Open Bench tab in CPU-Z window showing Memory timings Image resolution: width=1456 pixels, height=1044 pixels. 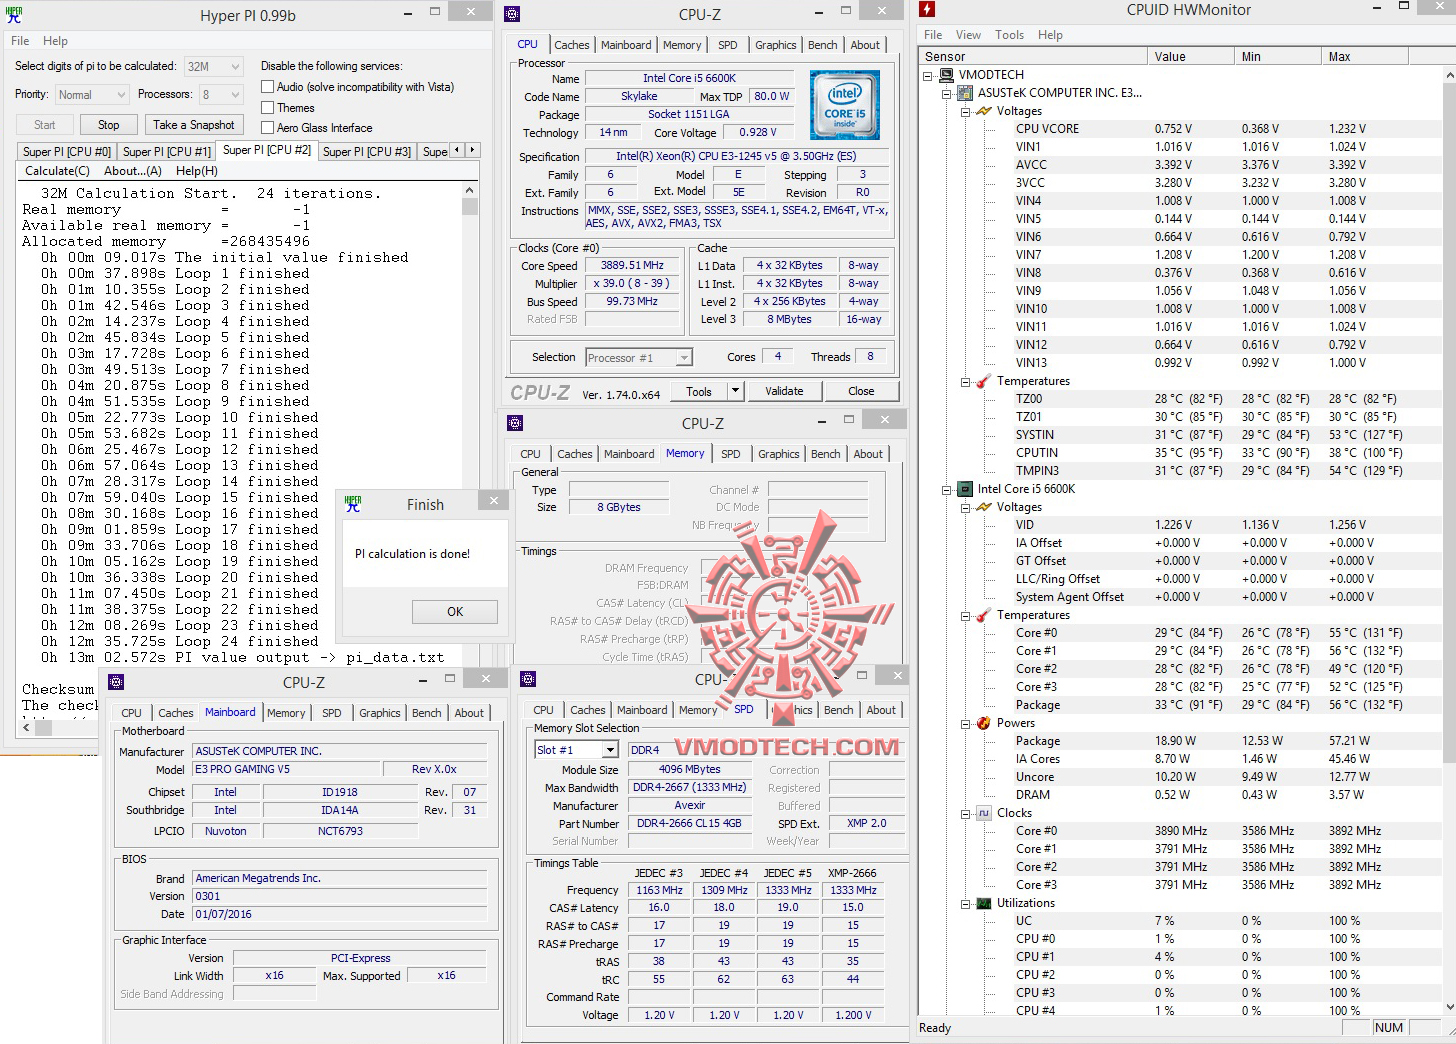point(826,454)
